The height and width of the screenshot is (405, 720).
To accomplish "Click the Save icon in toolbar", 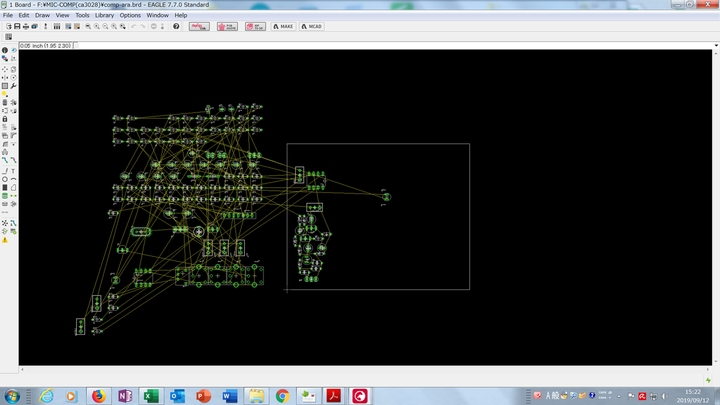I will click(16, 26).
